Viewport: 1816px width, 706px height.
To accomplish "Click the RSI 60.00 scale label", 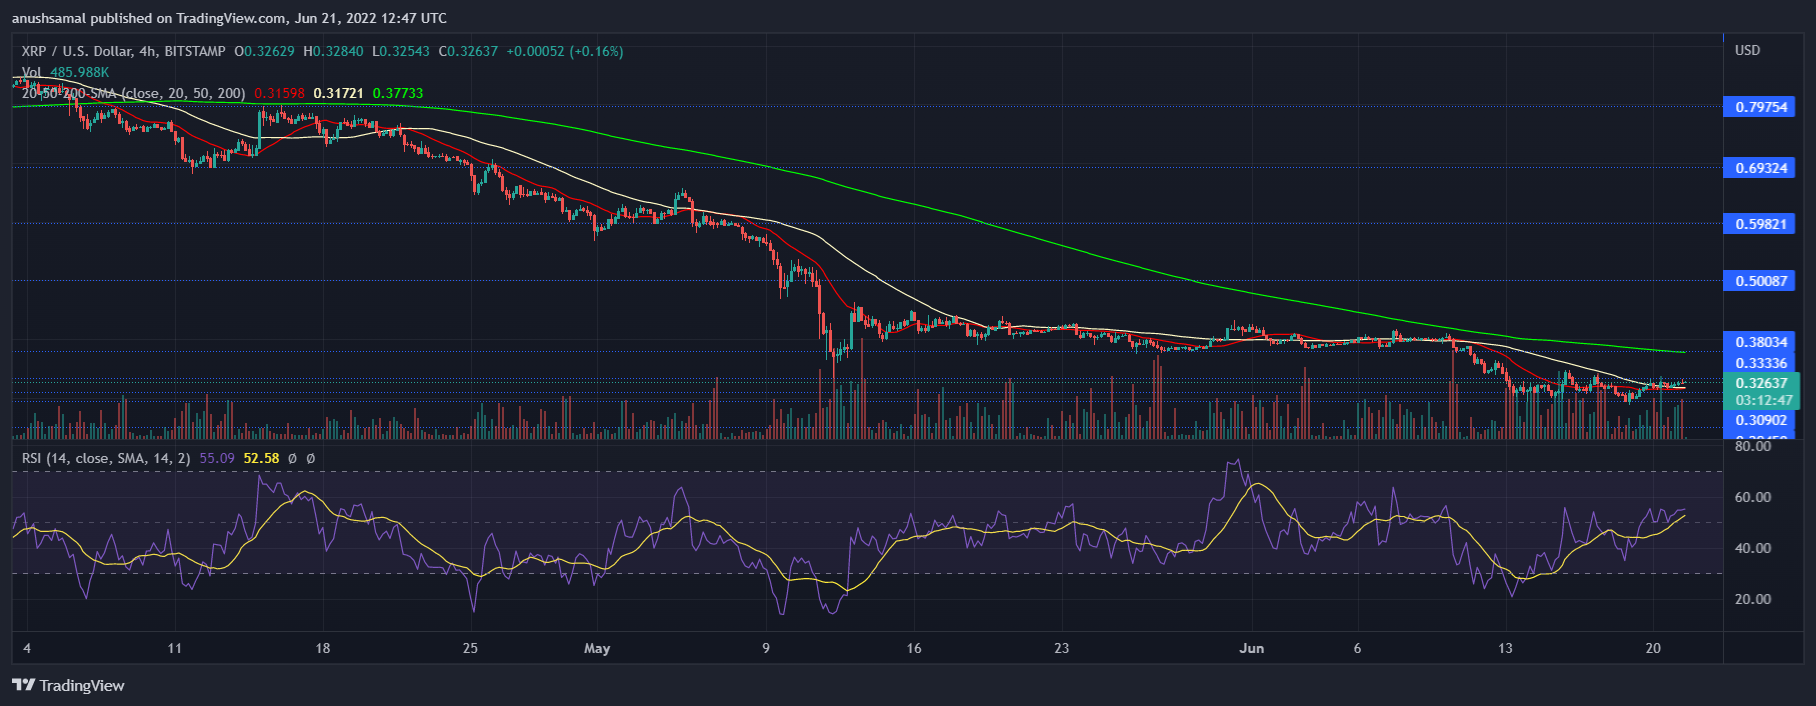I will click(1752, 497).
